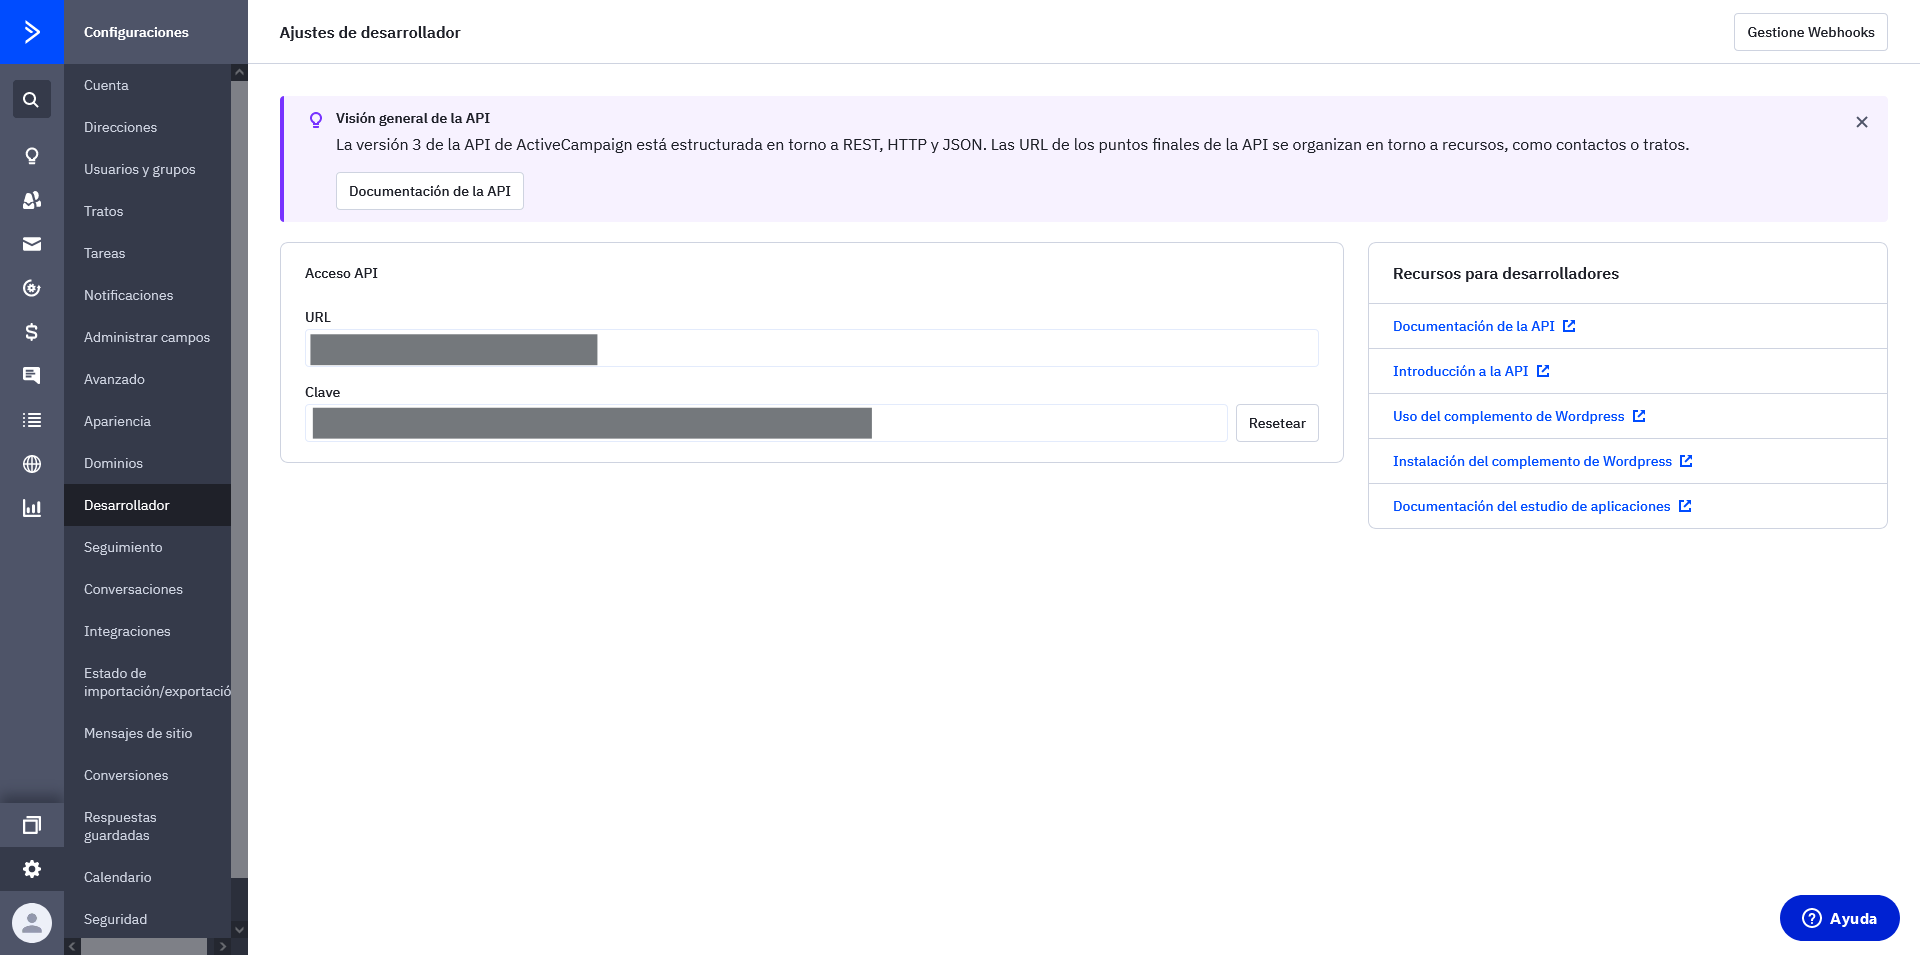Open the Conversations chat icon
1920x955 pixels.
click(32, 376)
